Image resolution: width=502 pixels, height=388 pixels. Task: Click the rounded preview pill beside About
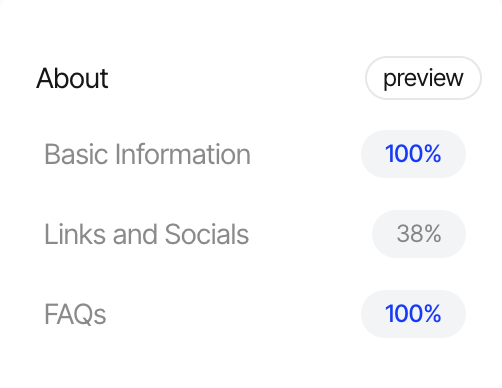pyautogui.click(x=423, y=78)
